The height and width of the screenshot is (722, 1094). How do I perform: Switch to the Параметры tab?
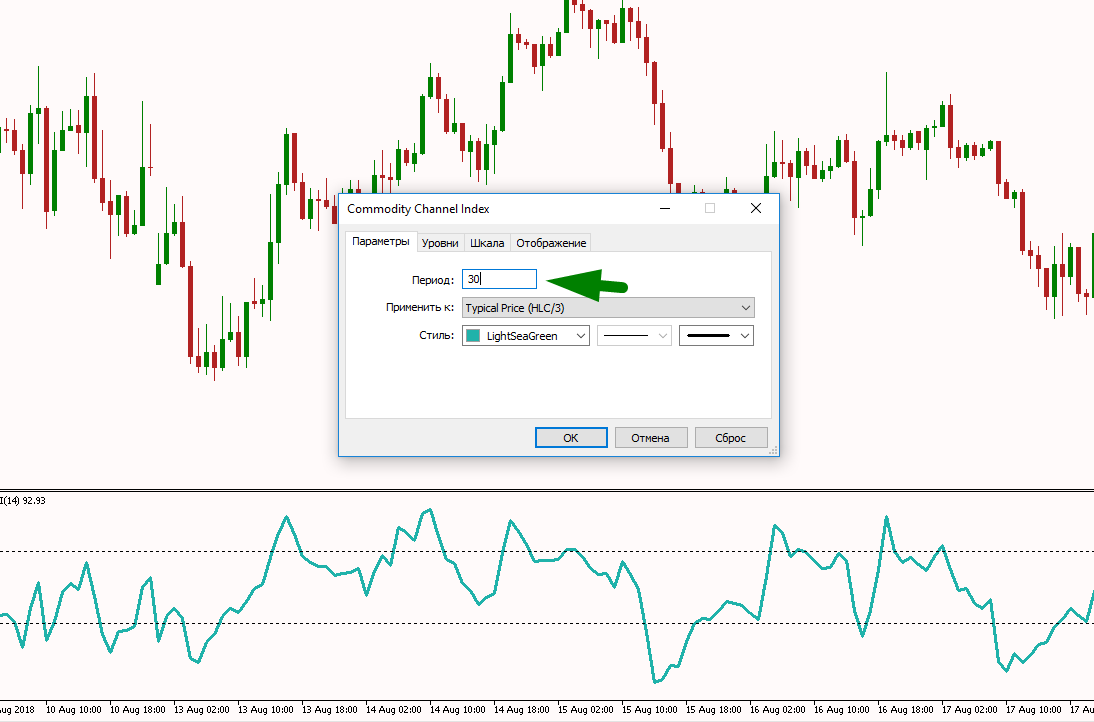(381, 242)
